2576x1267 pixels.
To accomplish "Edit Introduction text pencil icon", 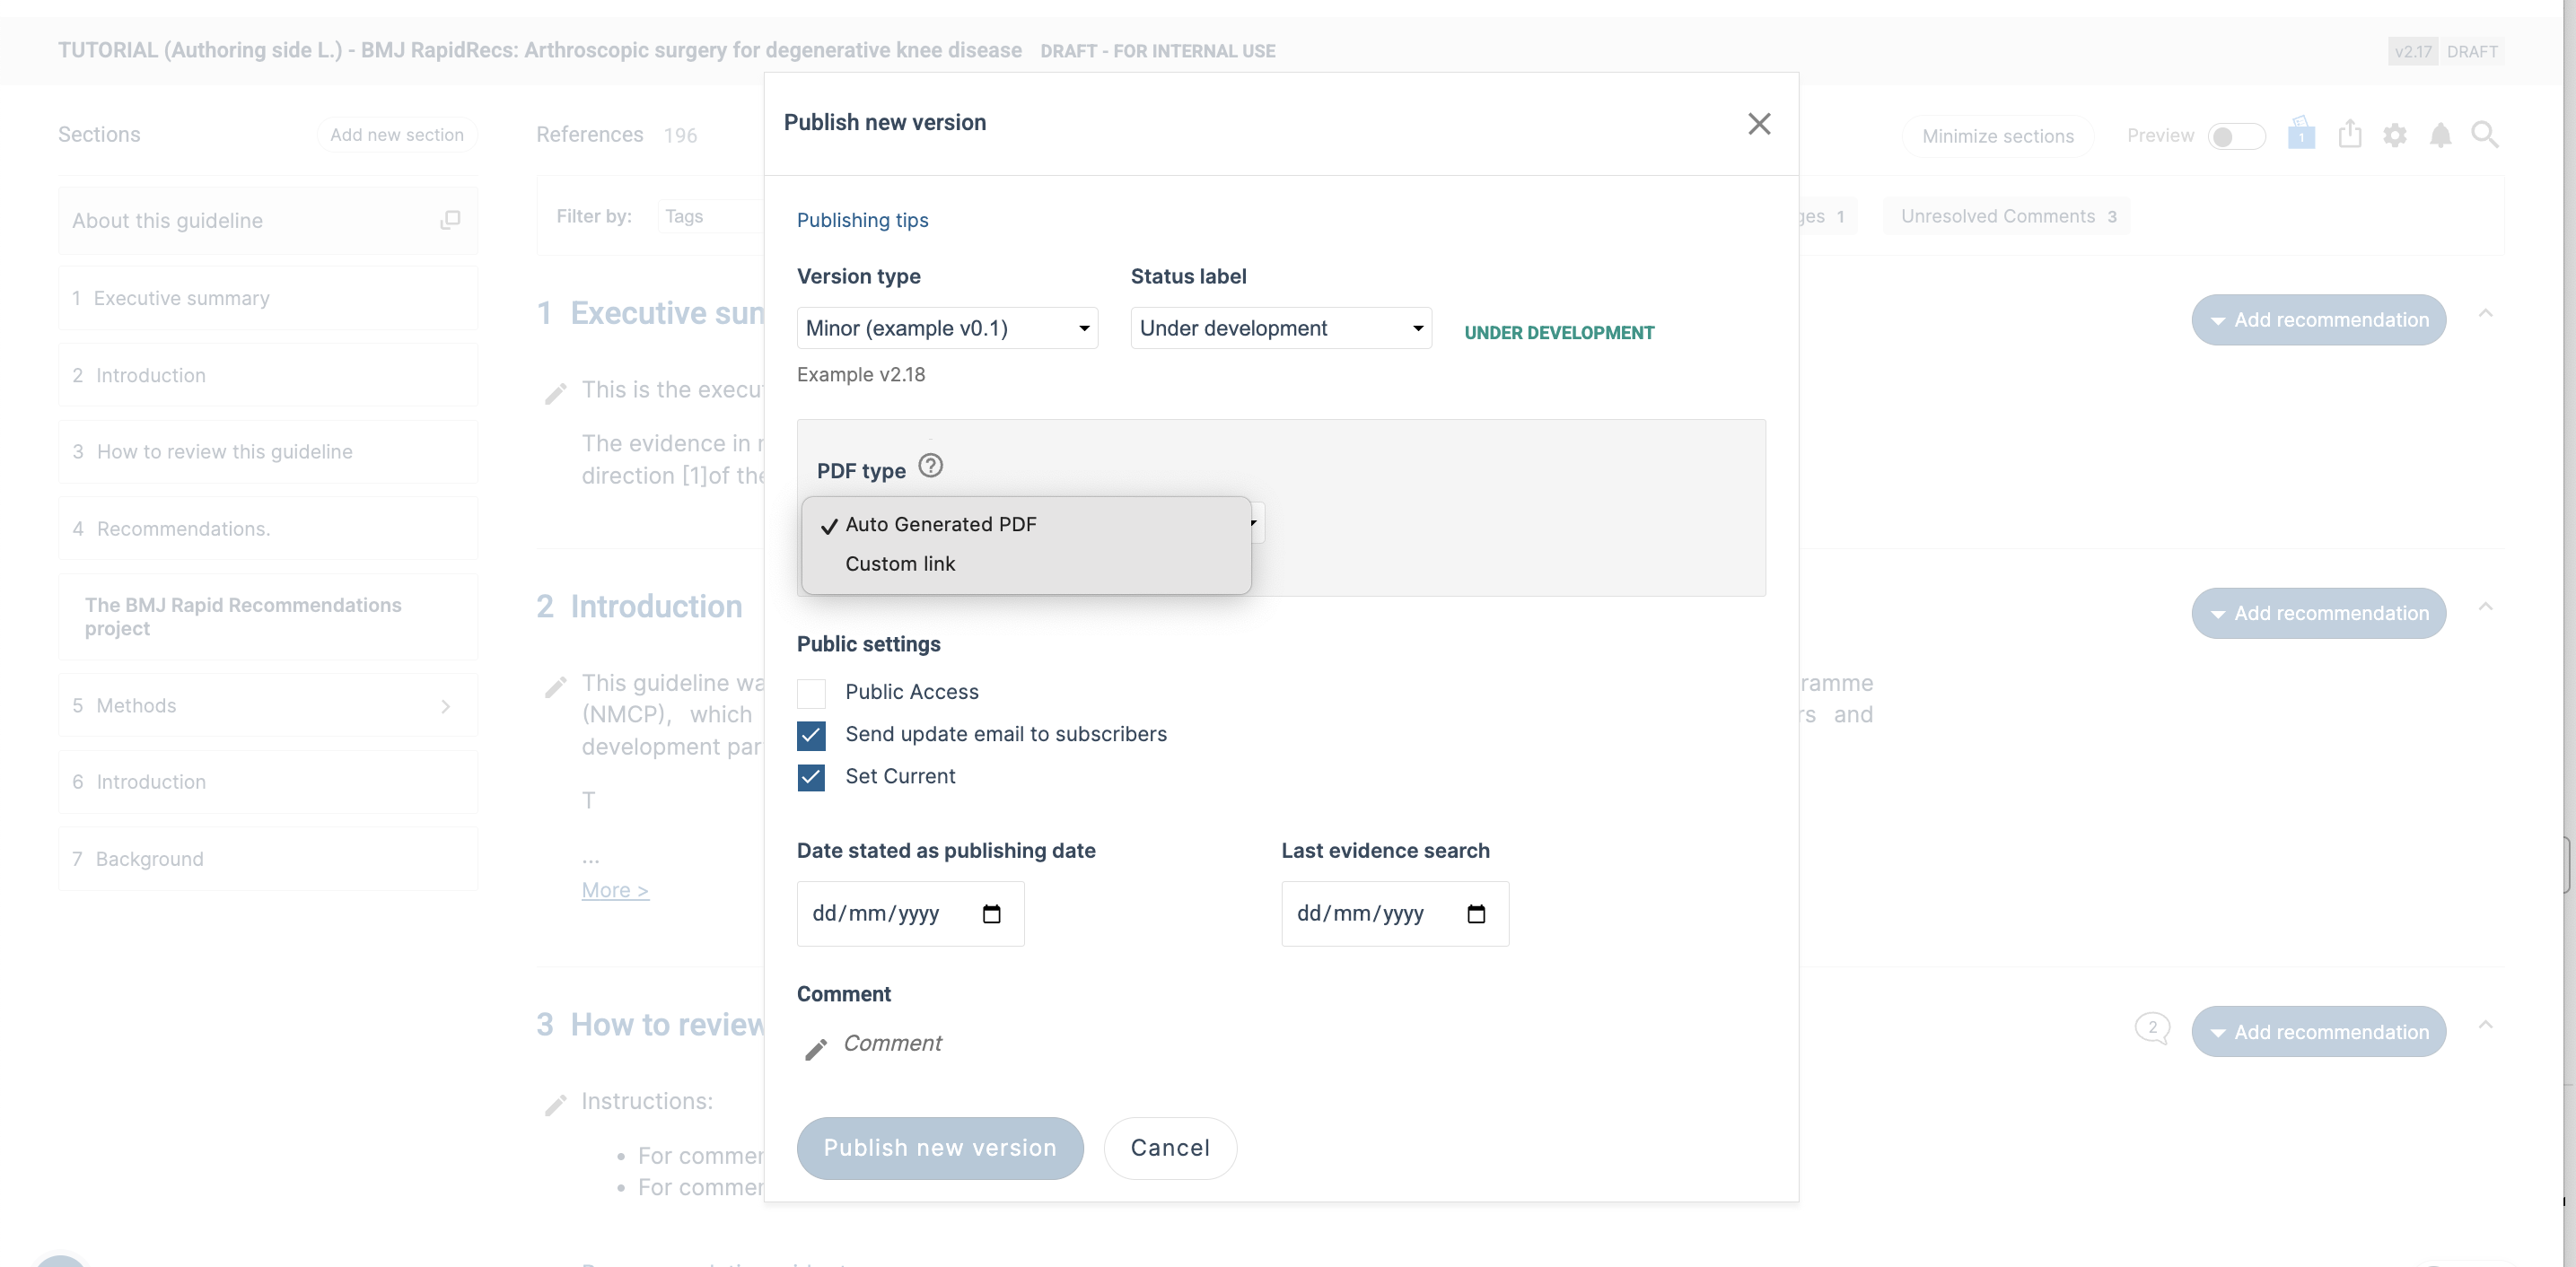I will (x=556, y=687).
